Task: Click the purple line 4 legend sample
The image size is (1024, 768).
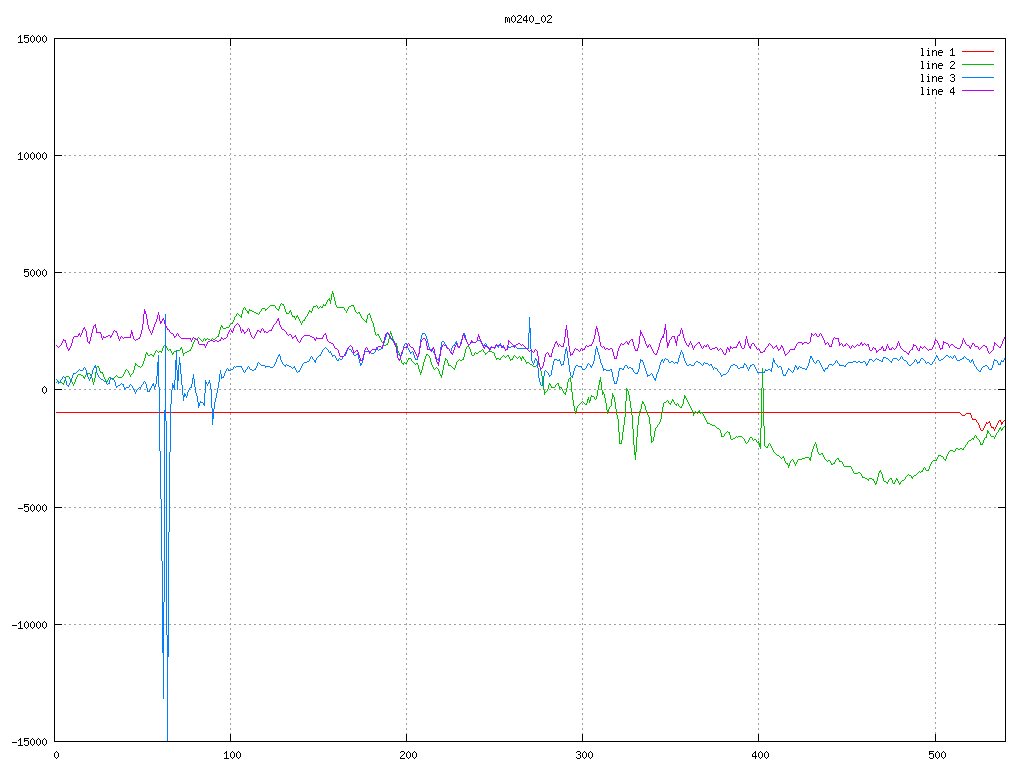Action: tap(978, 91)
